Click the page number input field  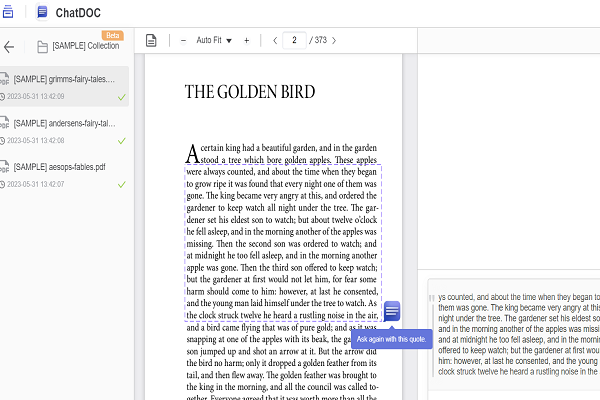tap(295, 40)
